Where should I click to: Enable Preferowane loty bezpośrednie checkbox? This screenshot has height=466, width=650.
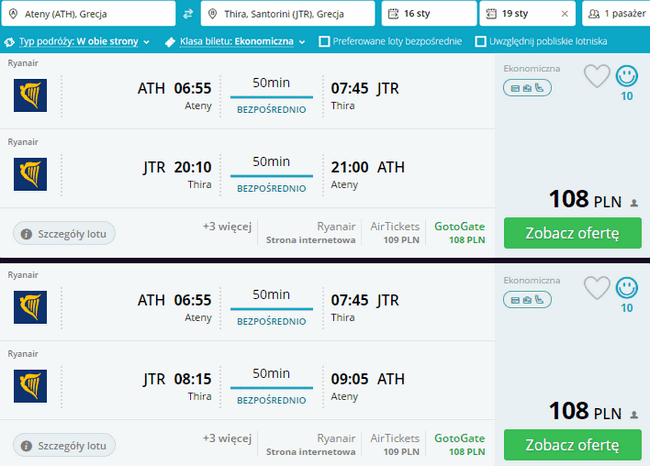coord(324,41)
